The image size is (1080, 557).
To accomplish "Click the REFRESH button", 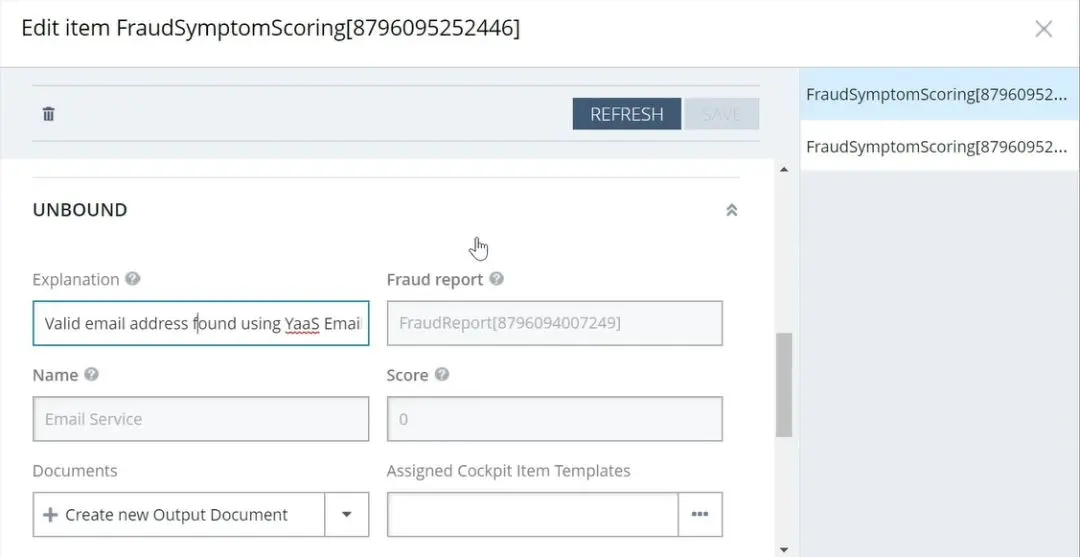I will point(626,114).
